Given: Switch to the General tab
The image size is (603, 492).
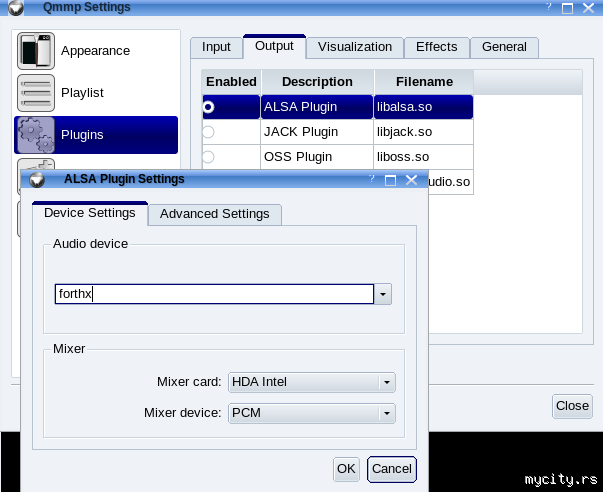Looking at the screenshot, I should pyautogui.click(x=505, y=47).
